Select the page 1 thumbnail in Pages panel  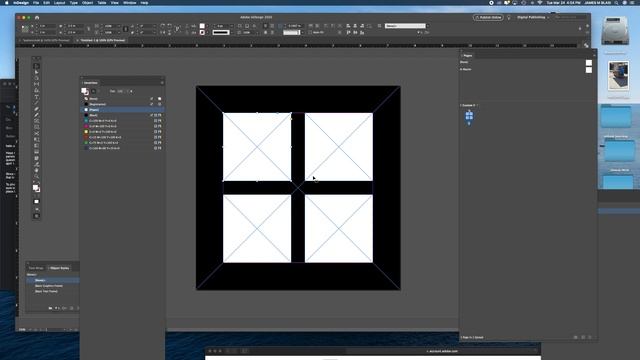(x=469, y=116)
